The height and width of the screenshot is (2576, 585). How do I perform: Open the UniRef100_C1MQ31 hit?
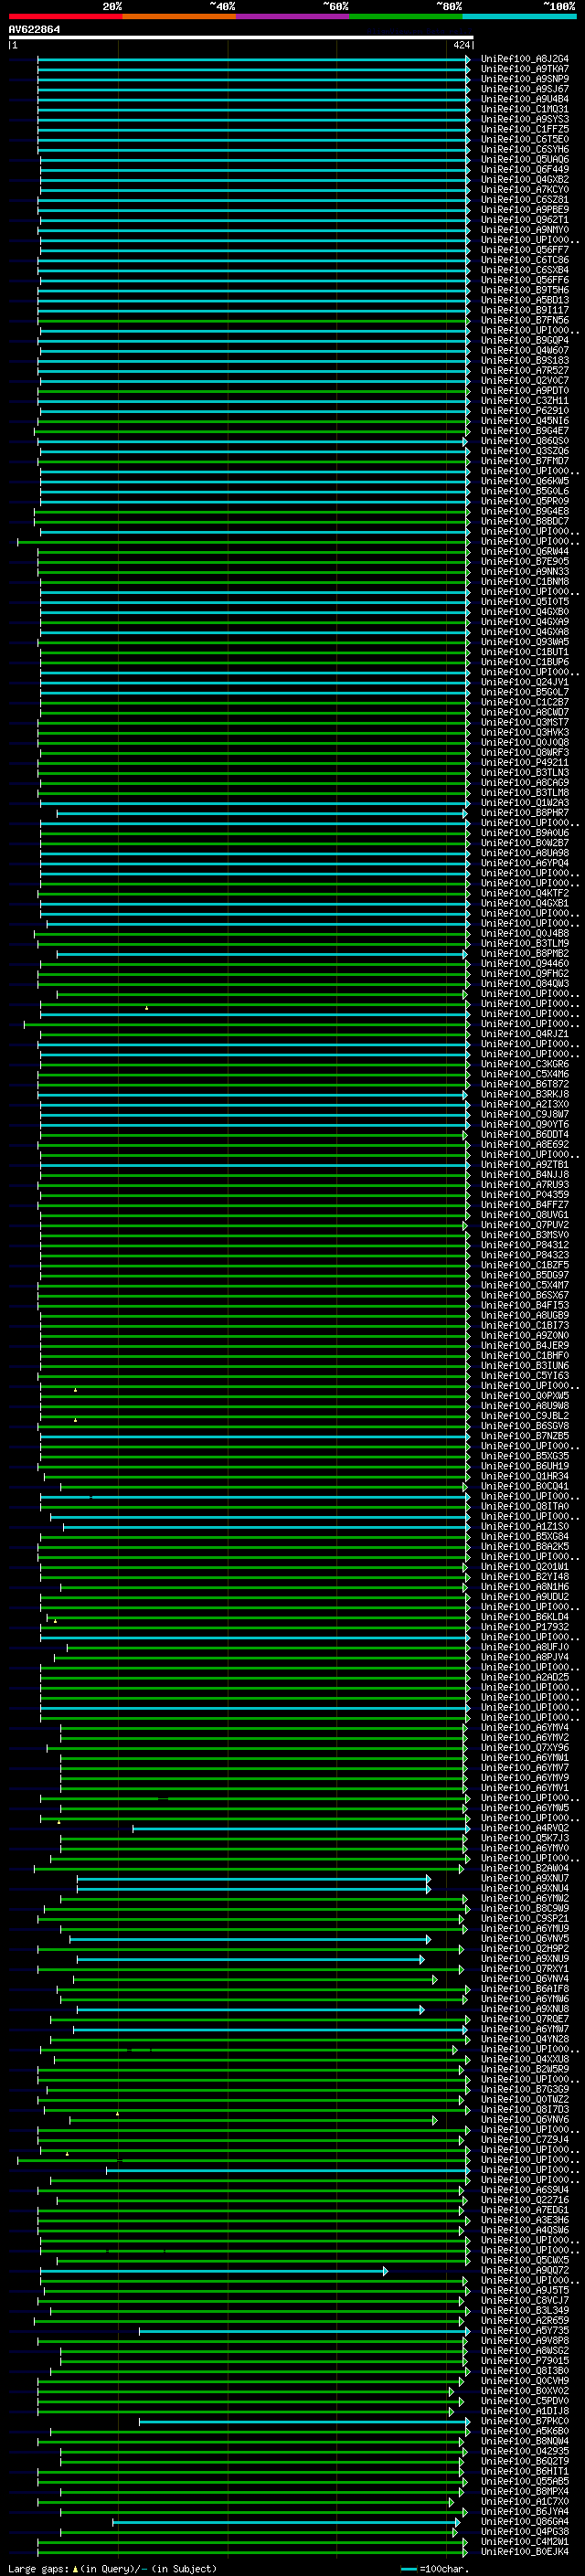[524, 109]
